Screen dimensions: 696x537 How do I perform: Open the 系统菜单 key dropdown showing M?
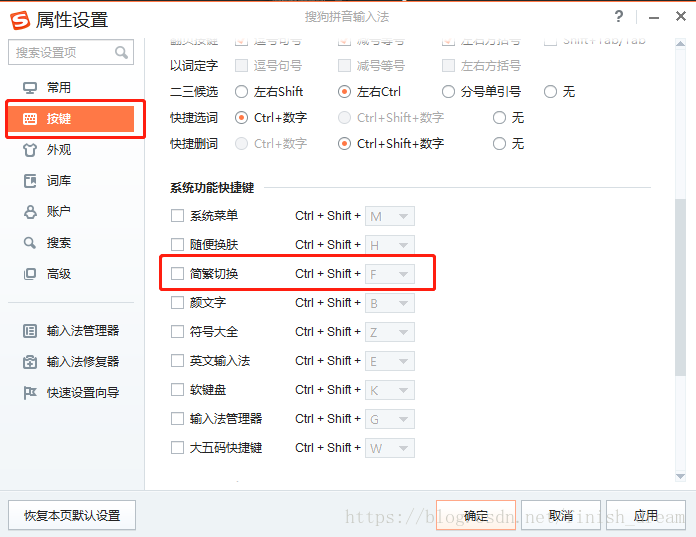[x=390, y=216]
